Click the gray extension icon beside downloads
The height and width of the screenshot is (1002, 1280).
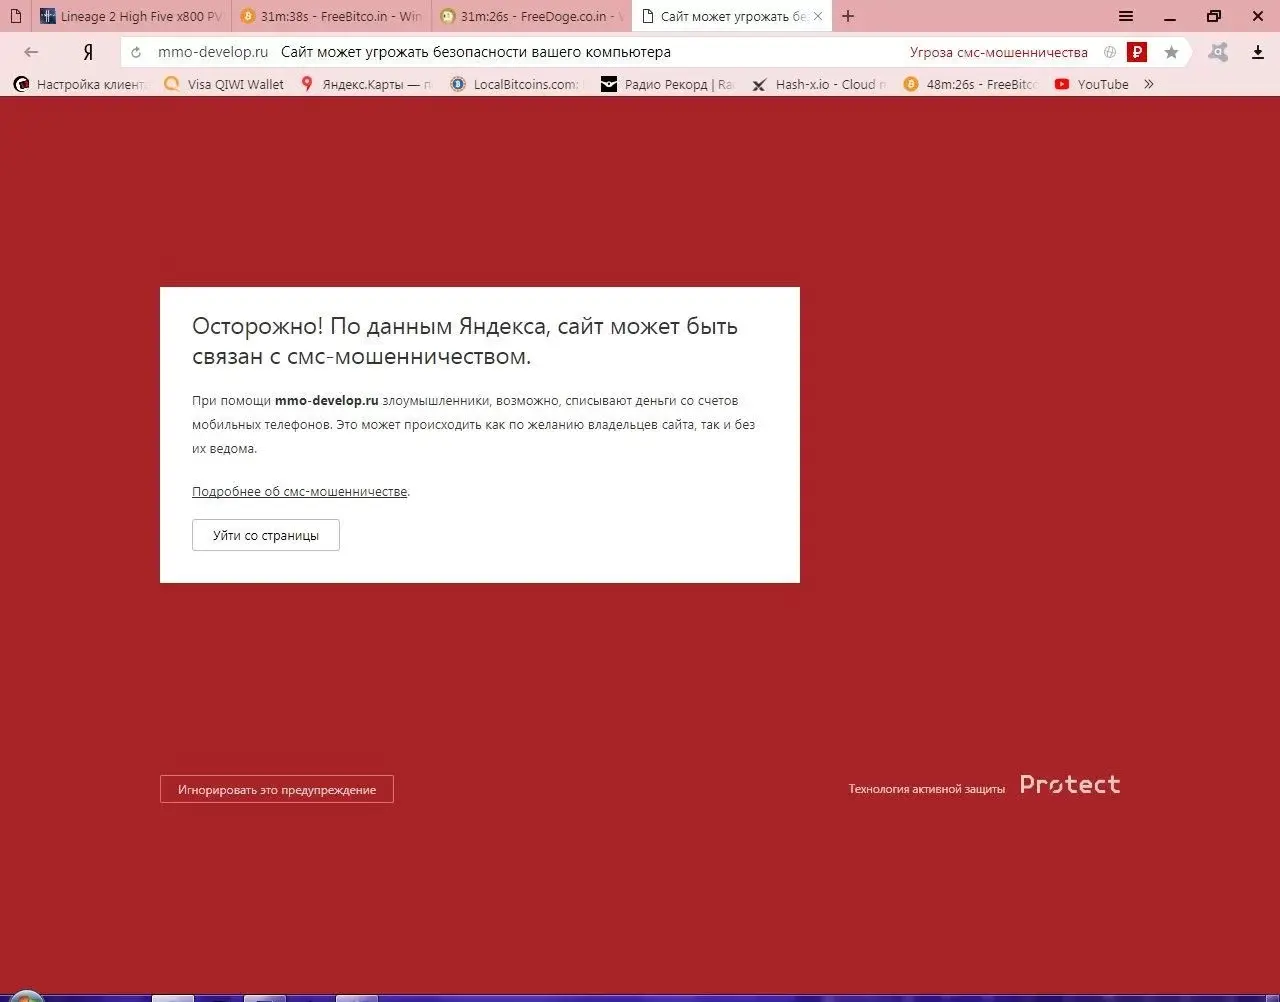coord(1218,52)
